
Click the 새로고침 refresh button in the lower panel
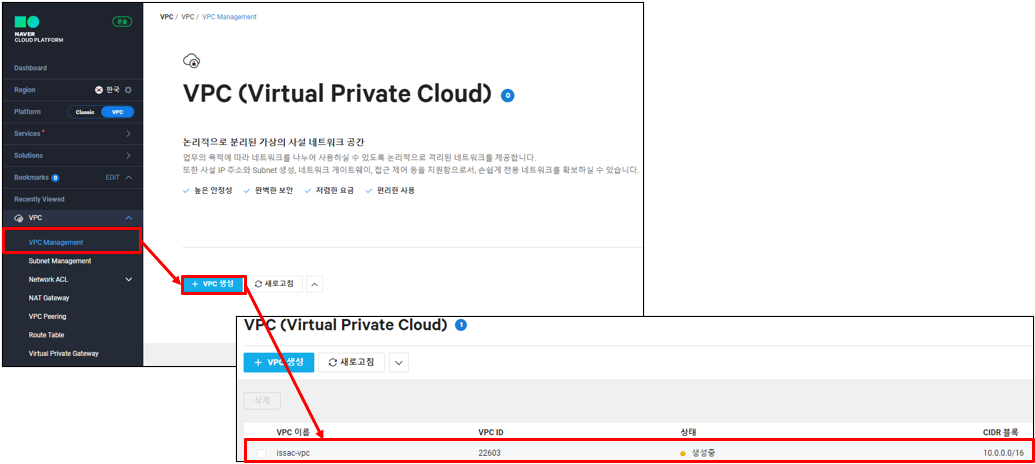point(351,362)
